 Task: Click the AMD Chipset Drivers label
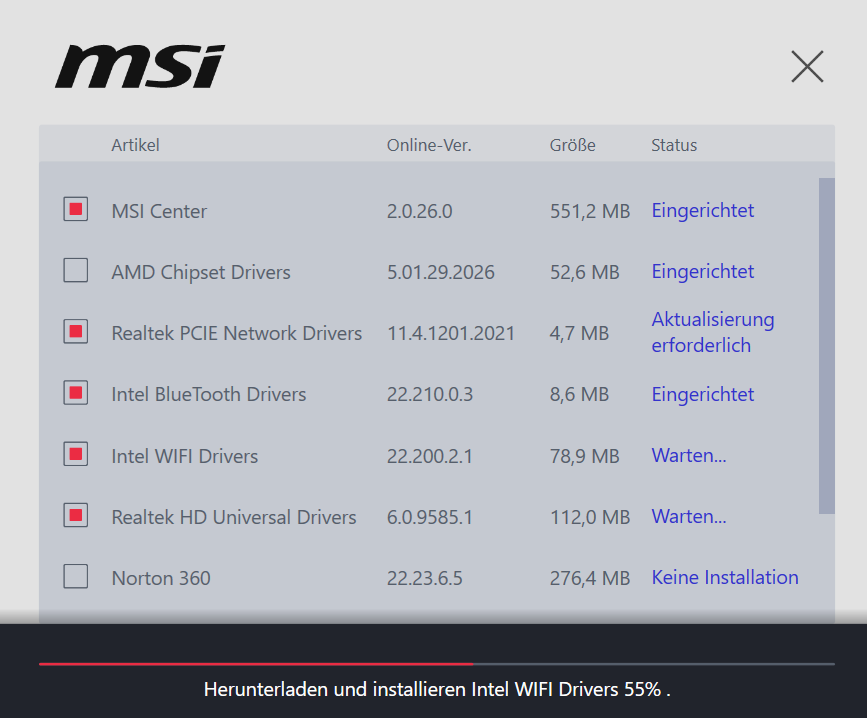(x=201, y=272)
